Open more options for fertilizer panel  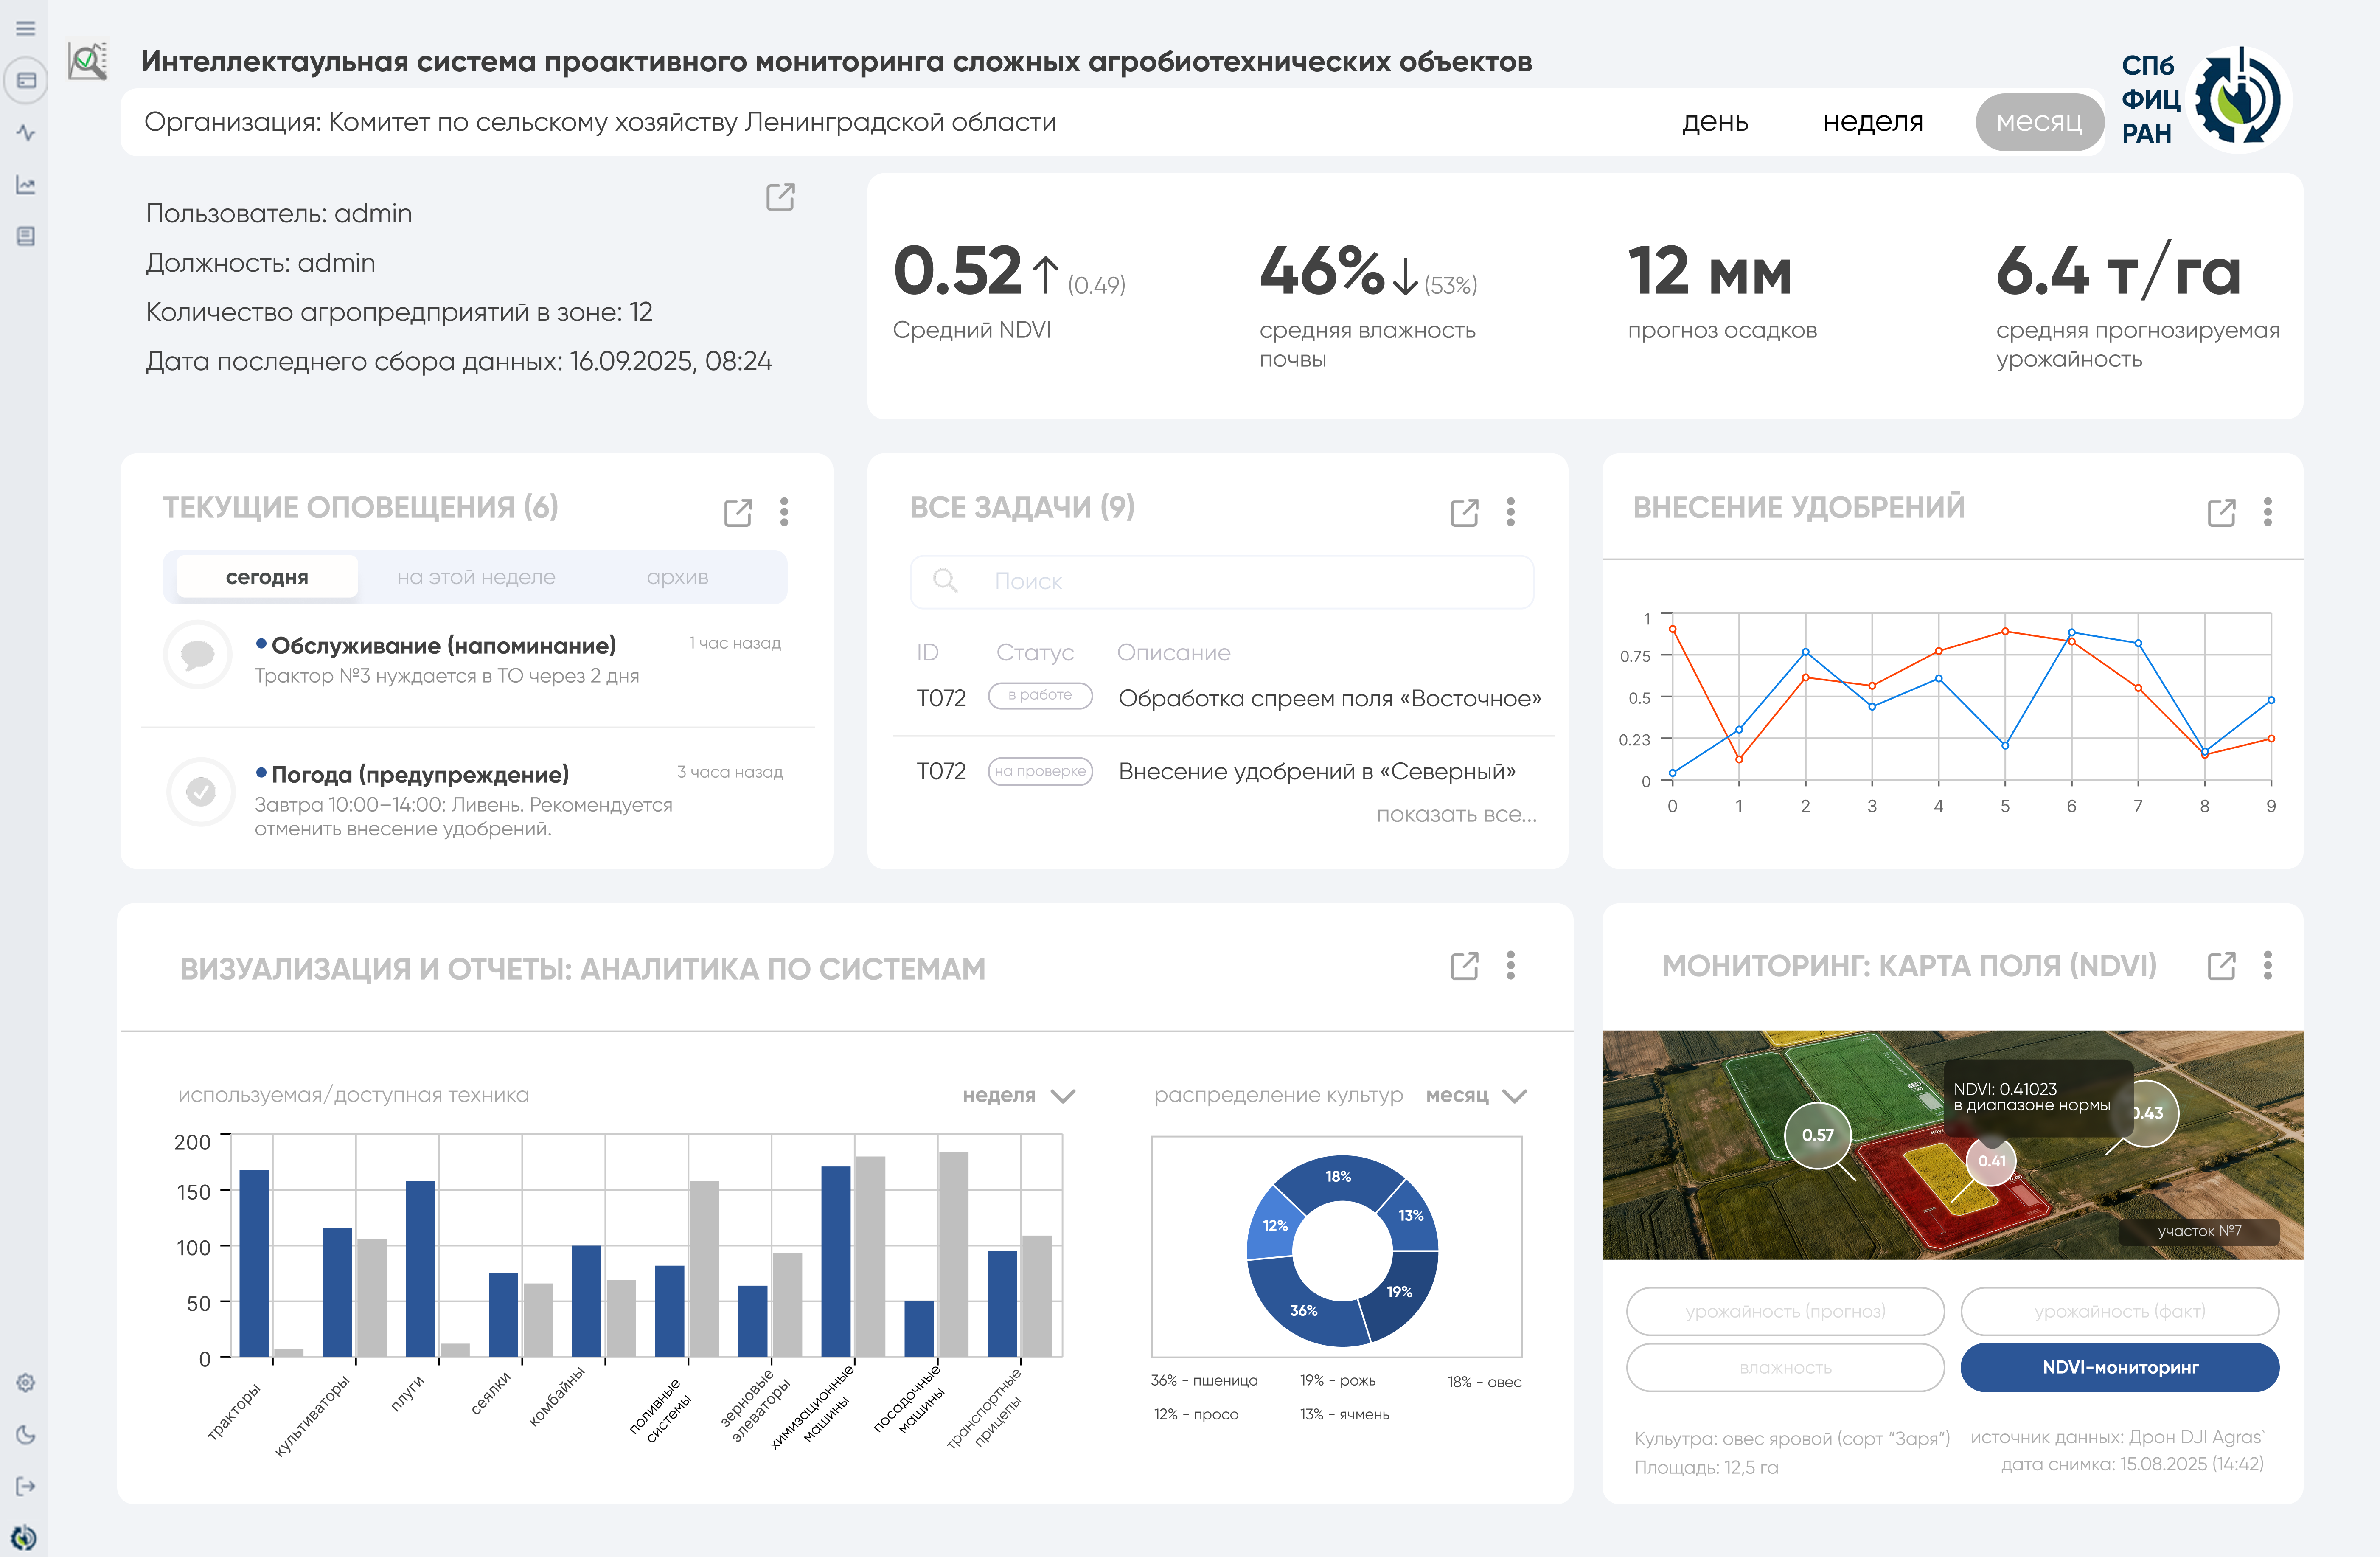(2267, 511)
